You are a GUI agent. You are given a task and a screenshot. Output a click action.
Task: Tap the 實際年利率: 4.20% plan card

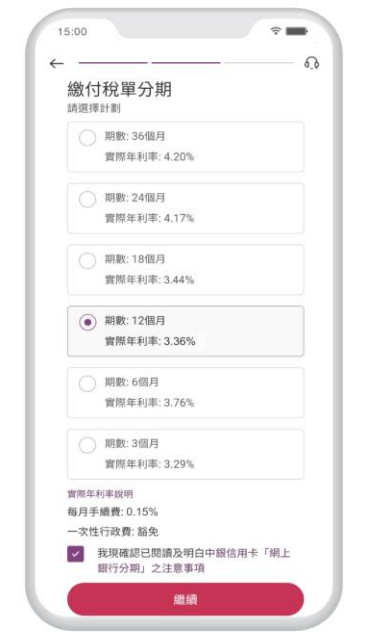pos(186,147)
